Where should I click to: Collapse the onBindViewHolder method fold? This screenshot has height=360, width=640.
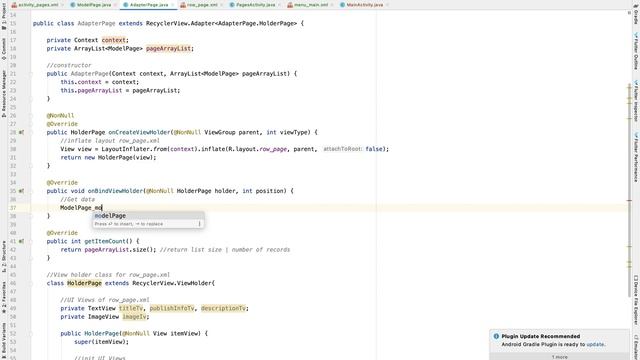[31, 191]
